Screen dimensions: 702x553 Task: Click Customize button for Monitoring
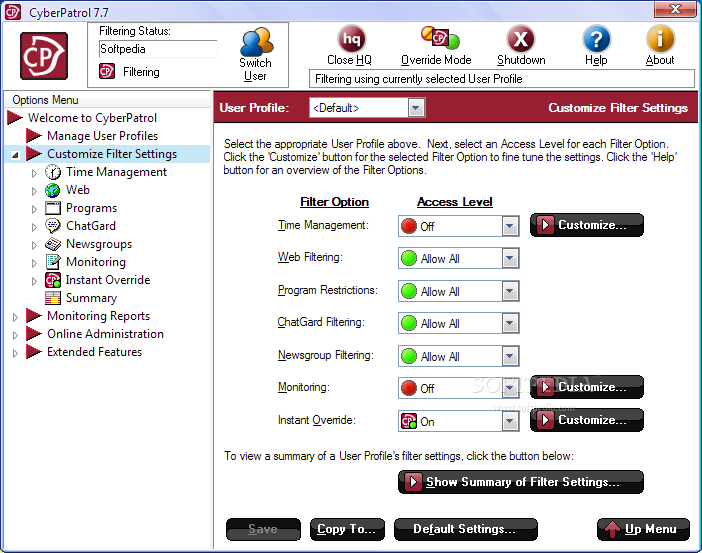pyautogui.click(x=586, y=387)
